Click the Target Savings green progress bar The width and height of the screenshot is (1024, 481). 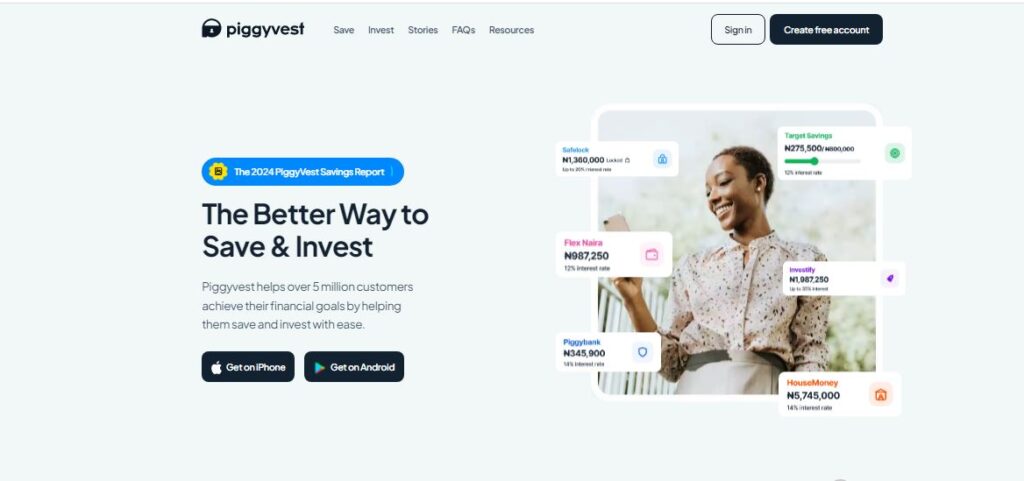(x=822, y=161)
